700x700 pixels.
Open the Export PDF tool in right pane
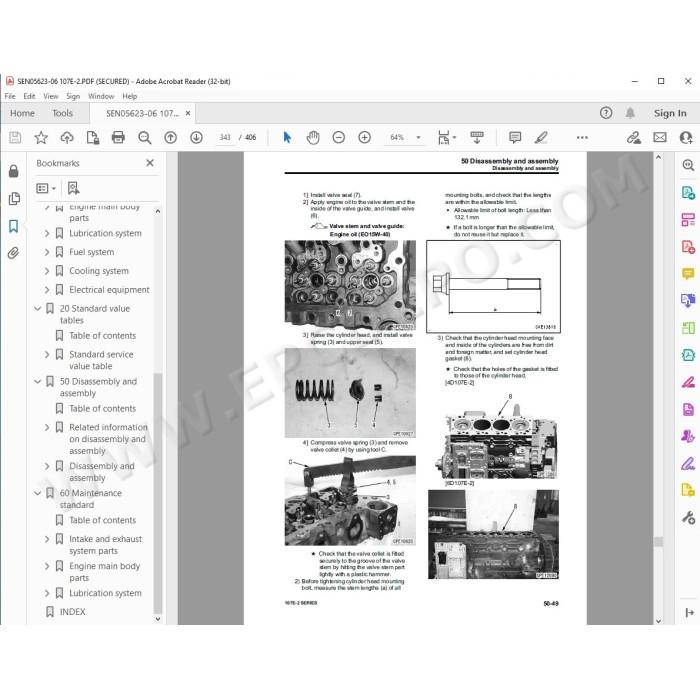[688, 193]
